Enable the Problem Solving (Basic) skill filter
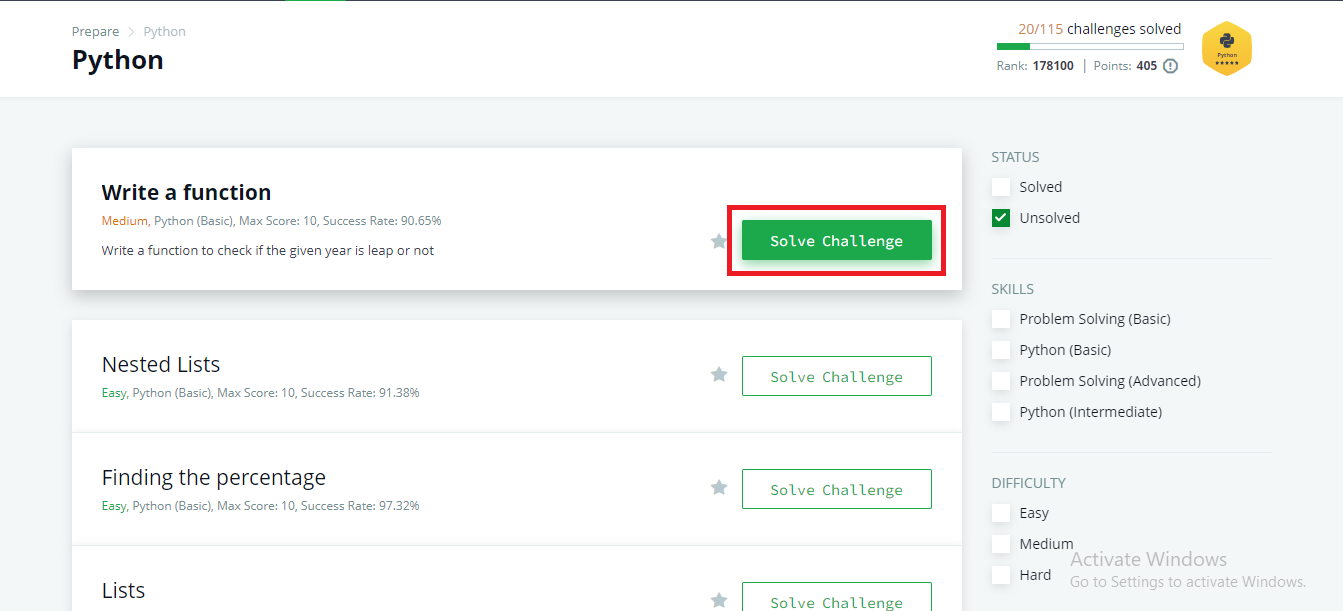Image resolution: width=1343 pixels, height=611 pixels. 1001,319
